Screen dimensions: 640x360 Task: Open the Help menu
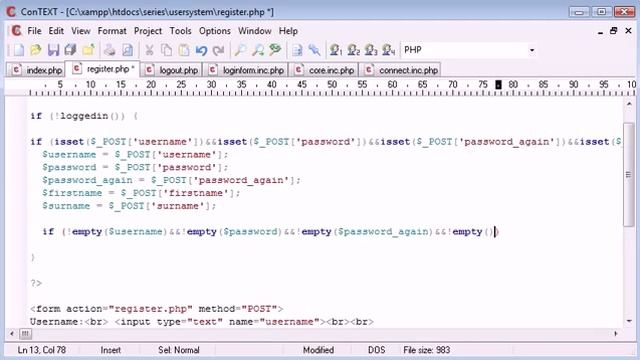pyautogui.click(x=288, y=31)
